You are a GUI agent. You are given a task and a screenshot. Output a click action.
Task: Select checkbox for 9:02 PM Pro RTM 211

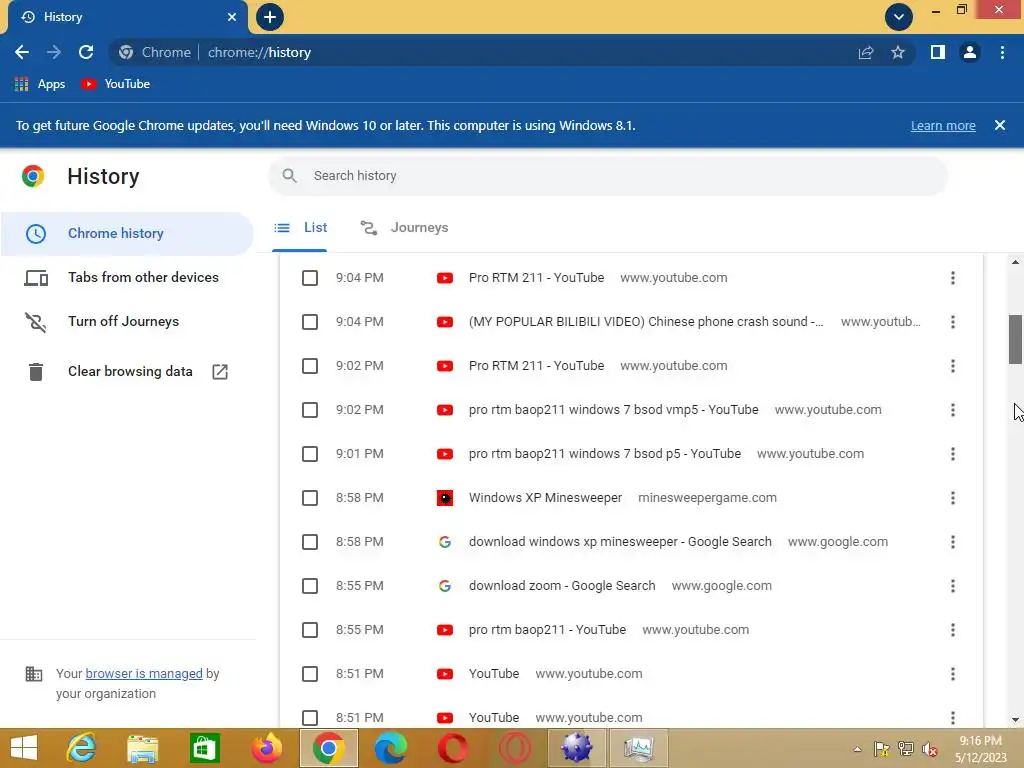click(x=310, y=366)
